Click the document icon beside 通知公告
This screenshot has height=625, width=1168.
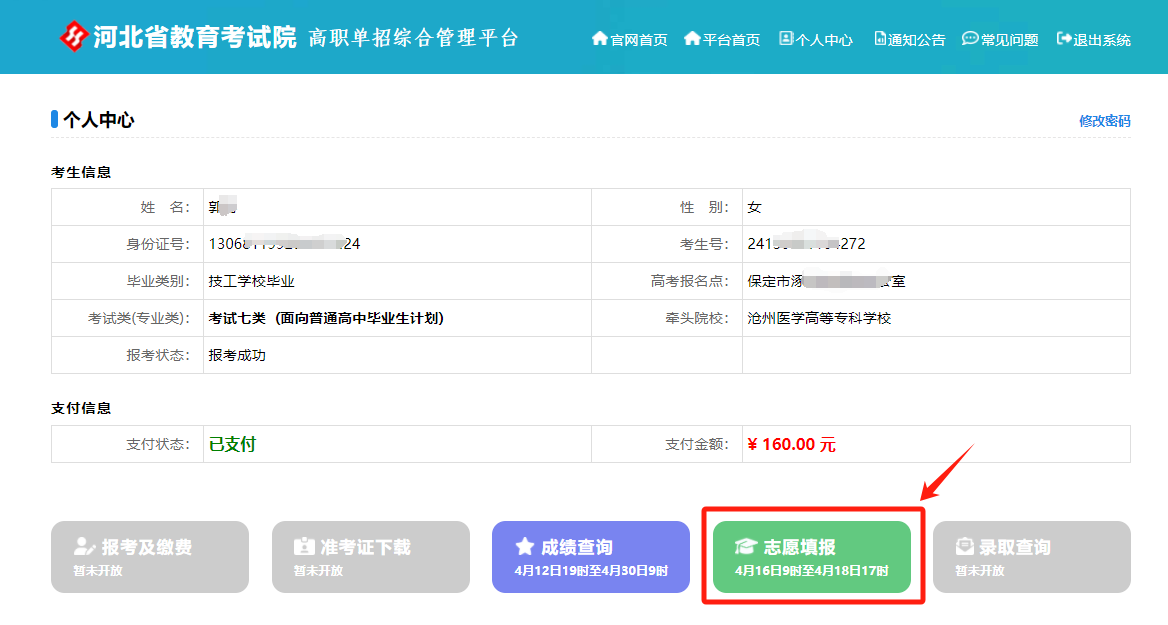tap(880, 39)
